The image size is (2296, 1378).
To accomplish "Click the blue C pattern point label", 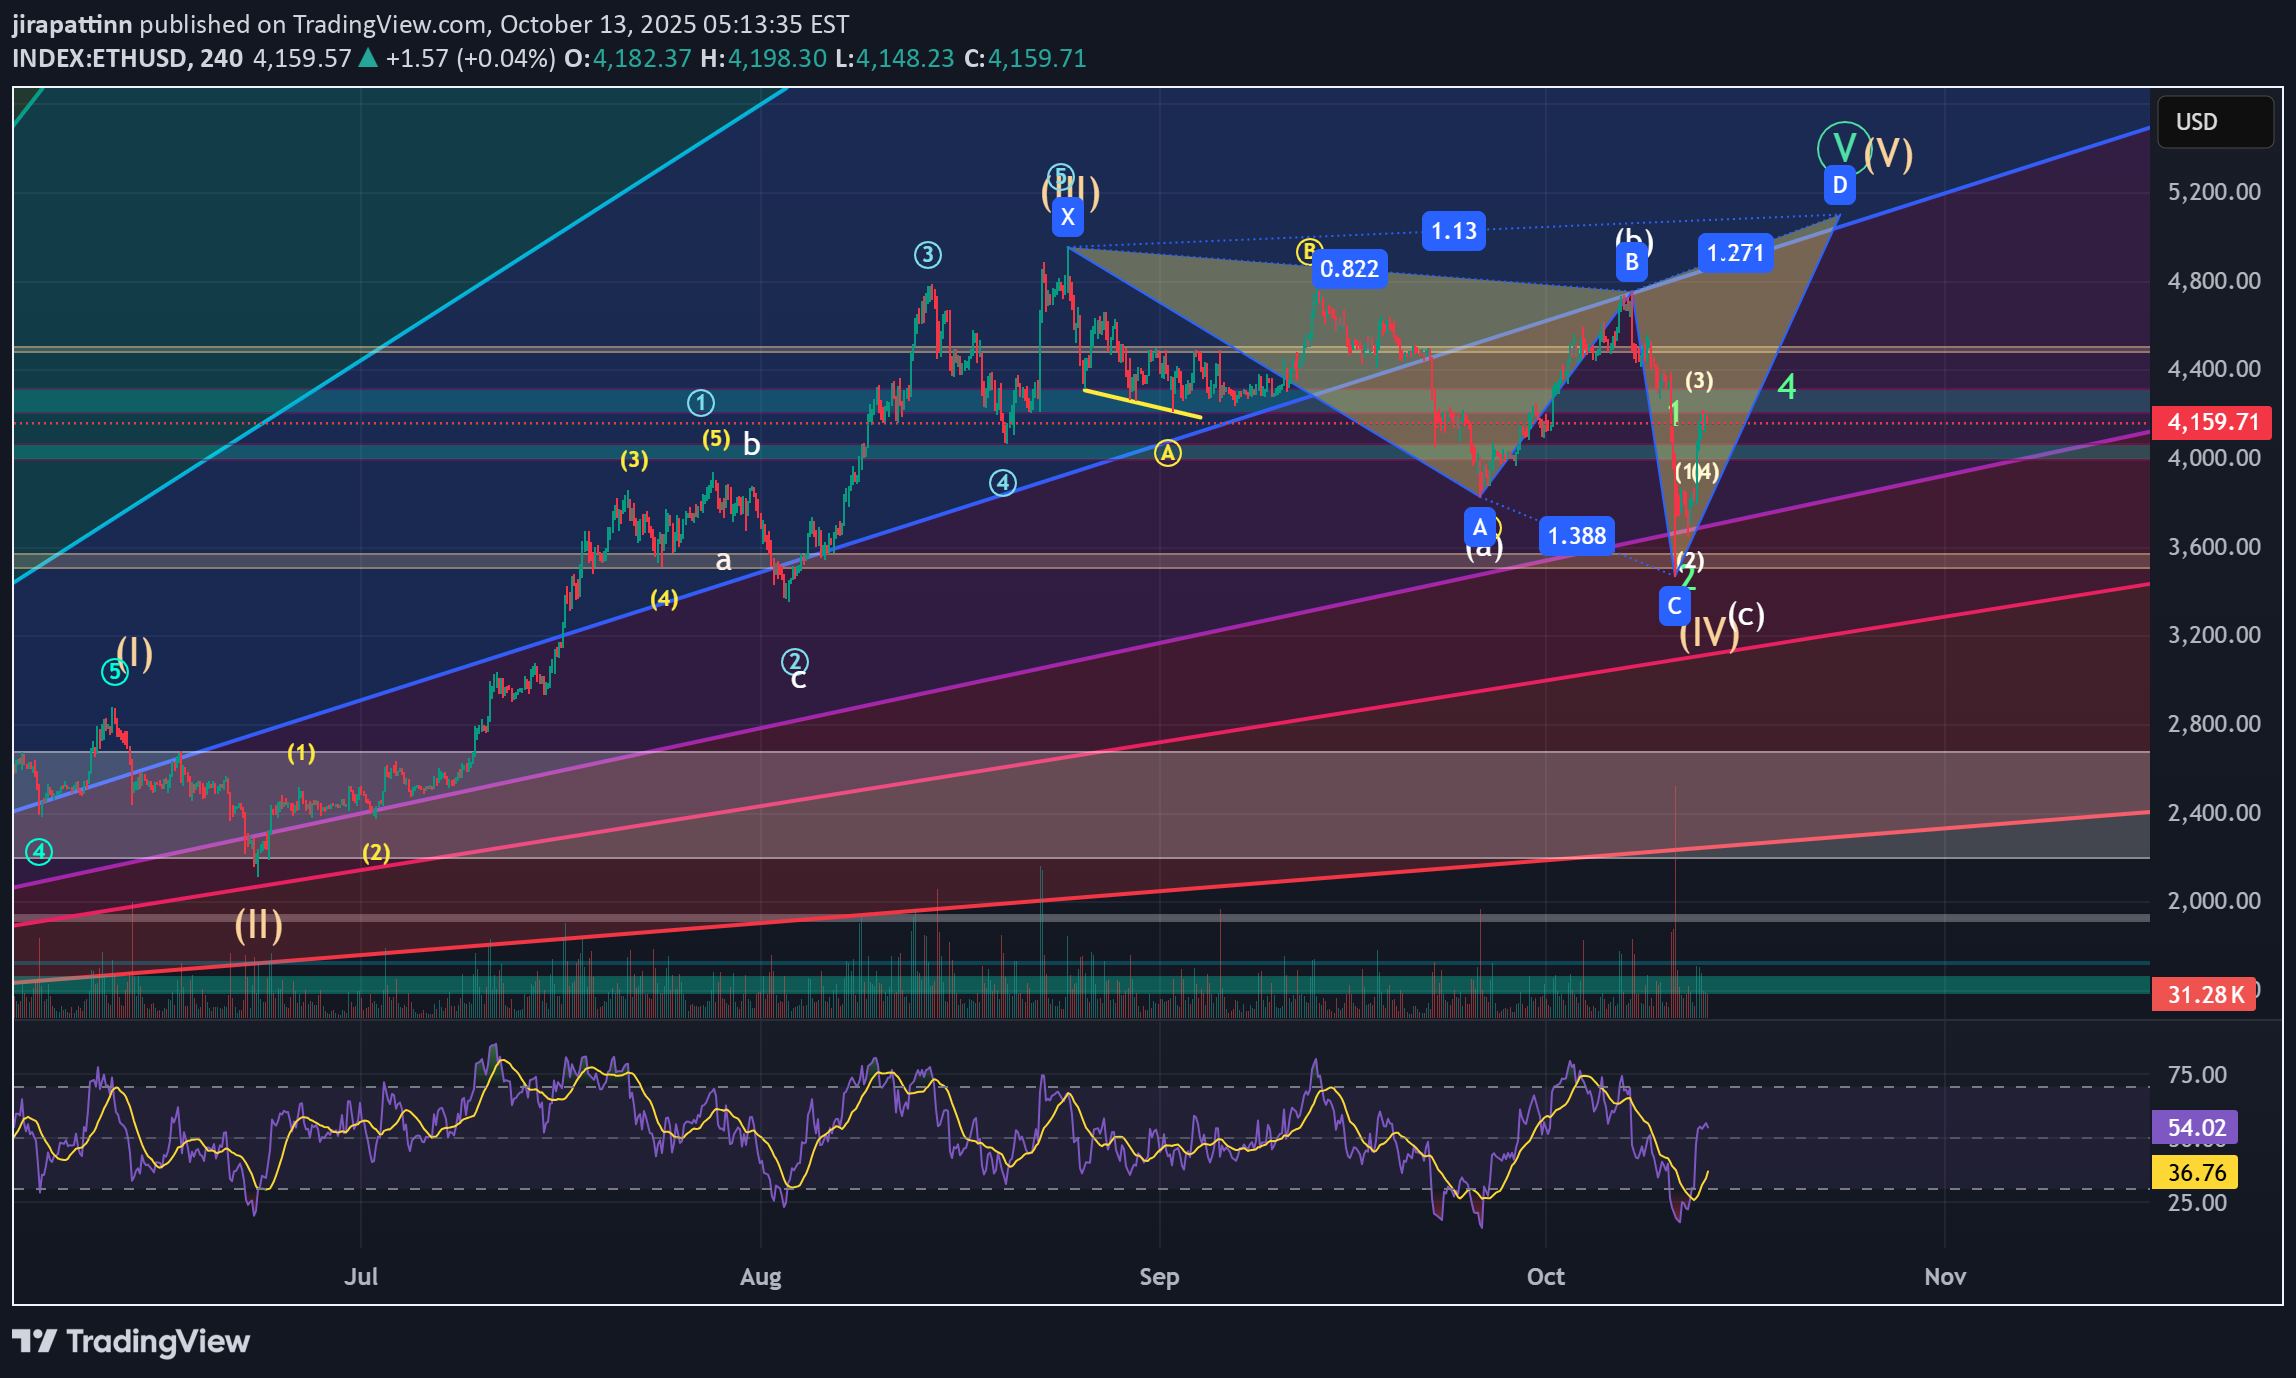I will pyautogui.click(x=1674, y=606).
